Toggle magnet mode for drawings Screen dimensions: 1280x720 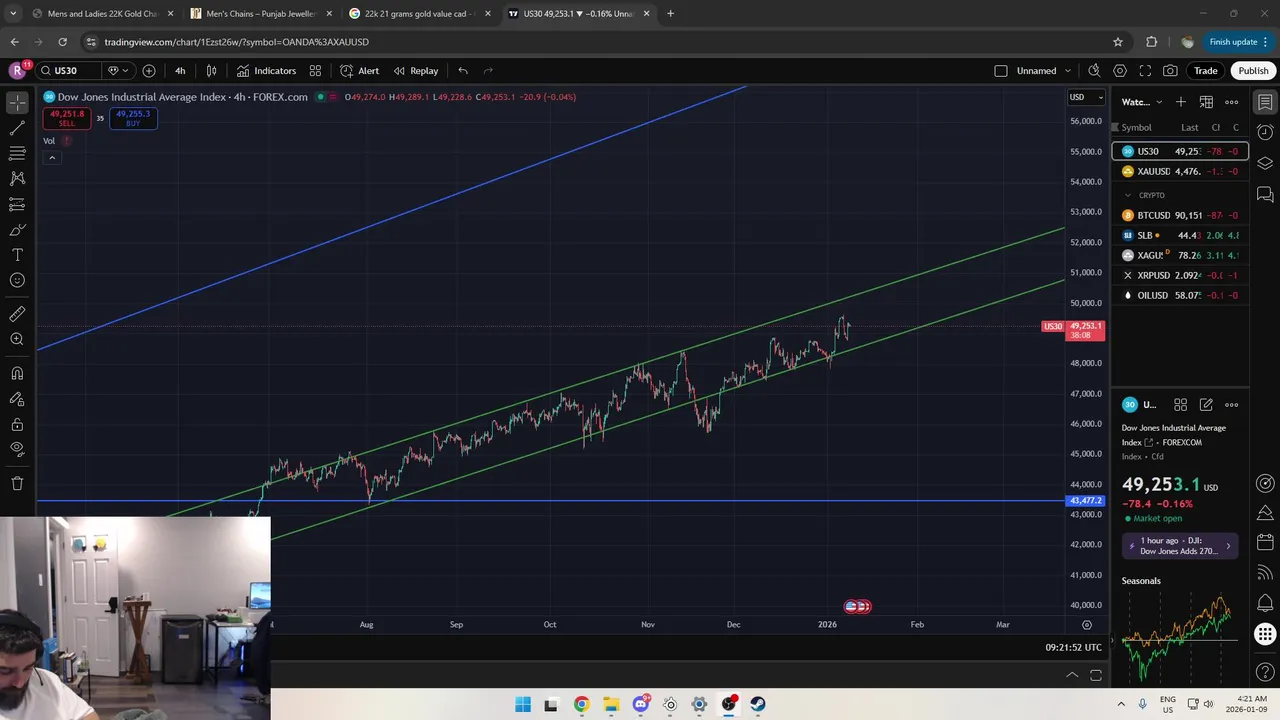[17, 373]
